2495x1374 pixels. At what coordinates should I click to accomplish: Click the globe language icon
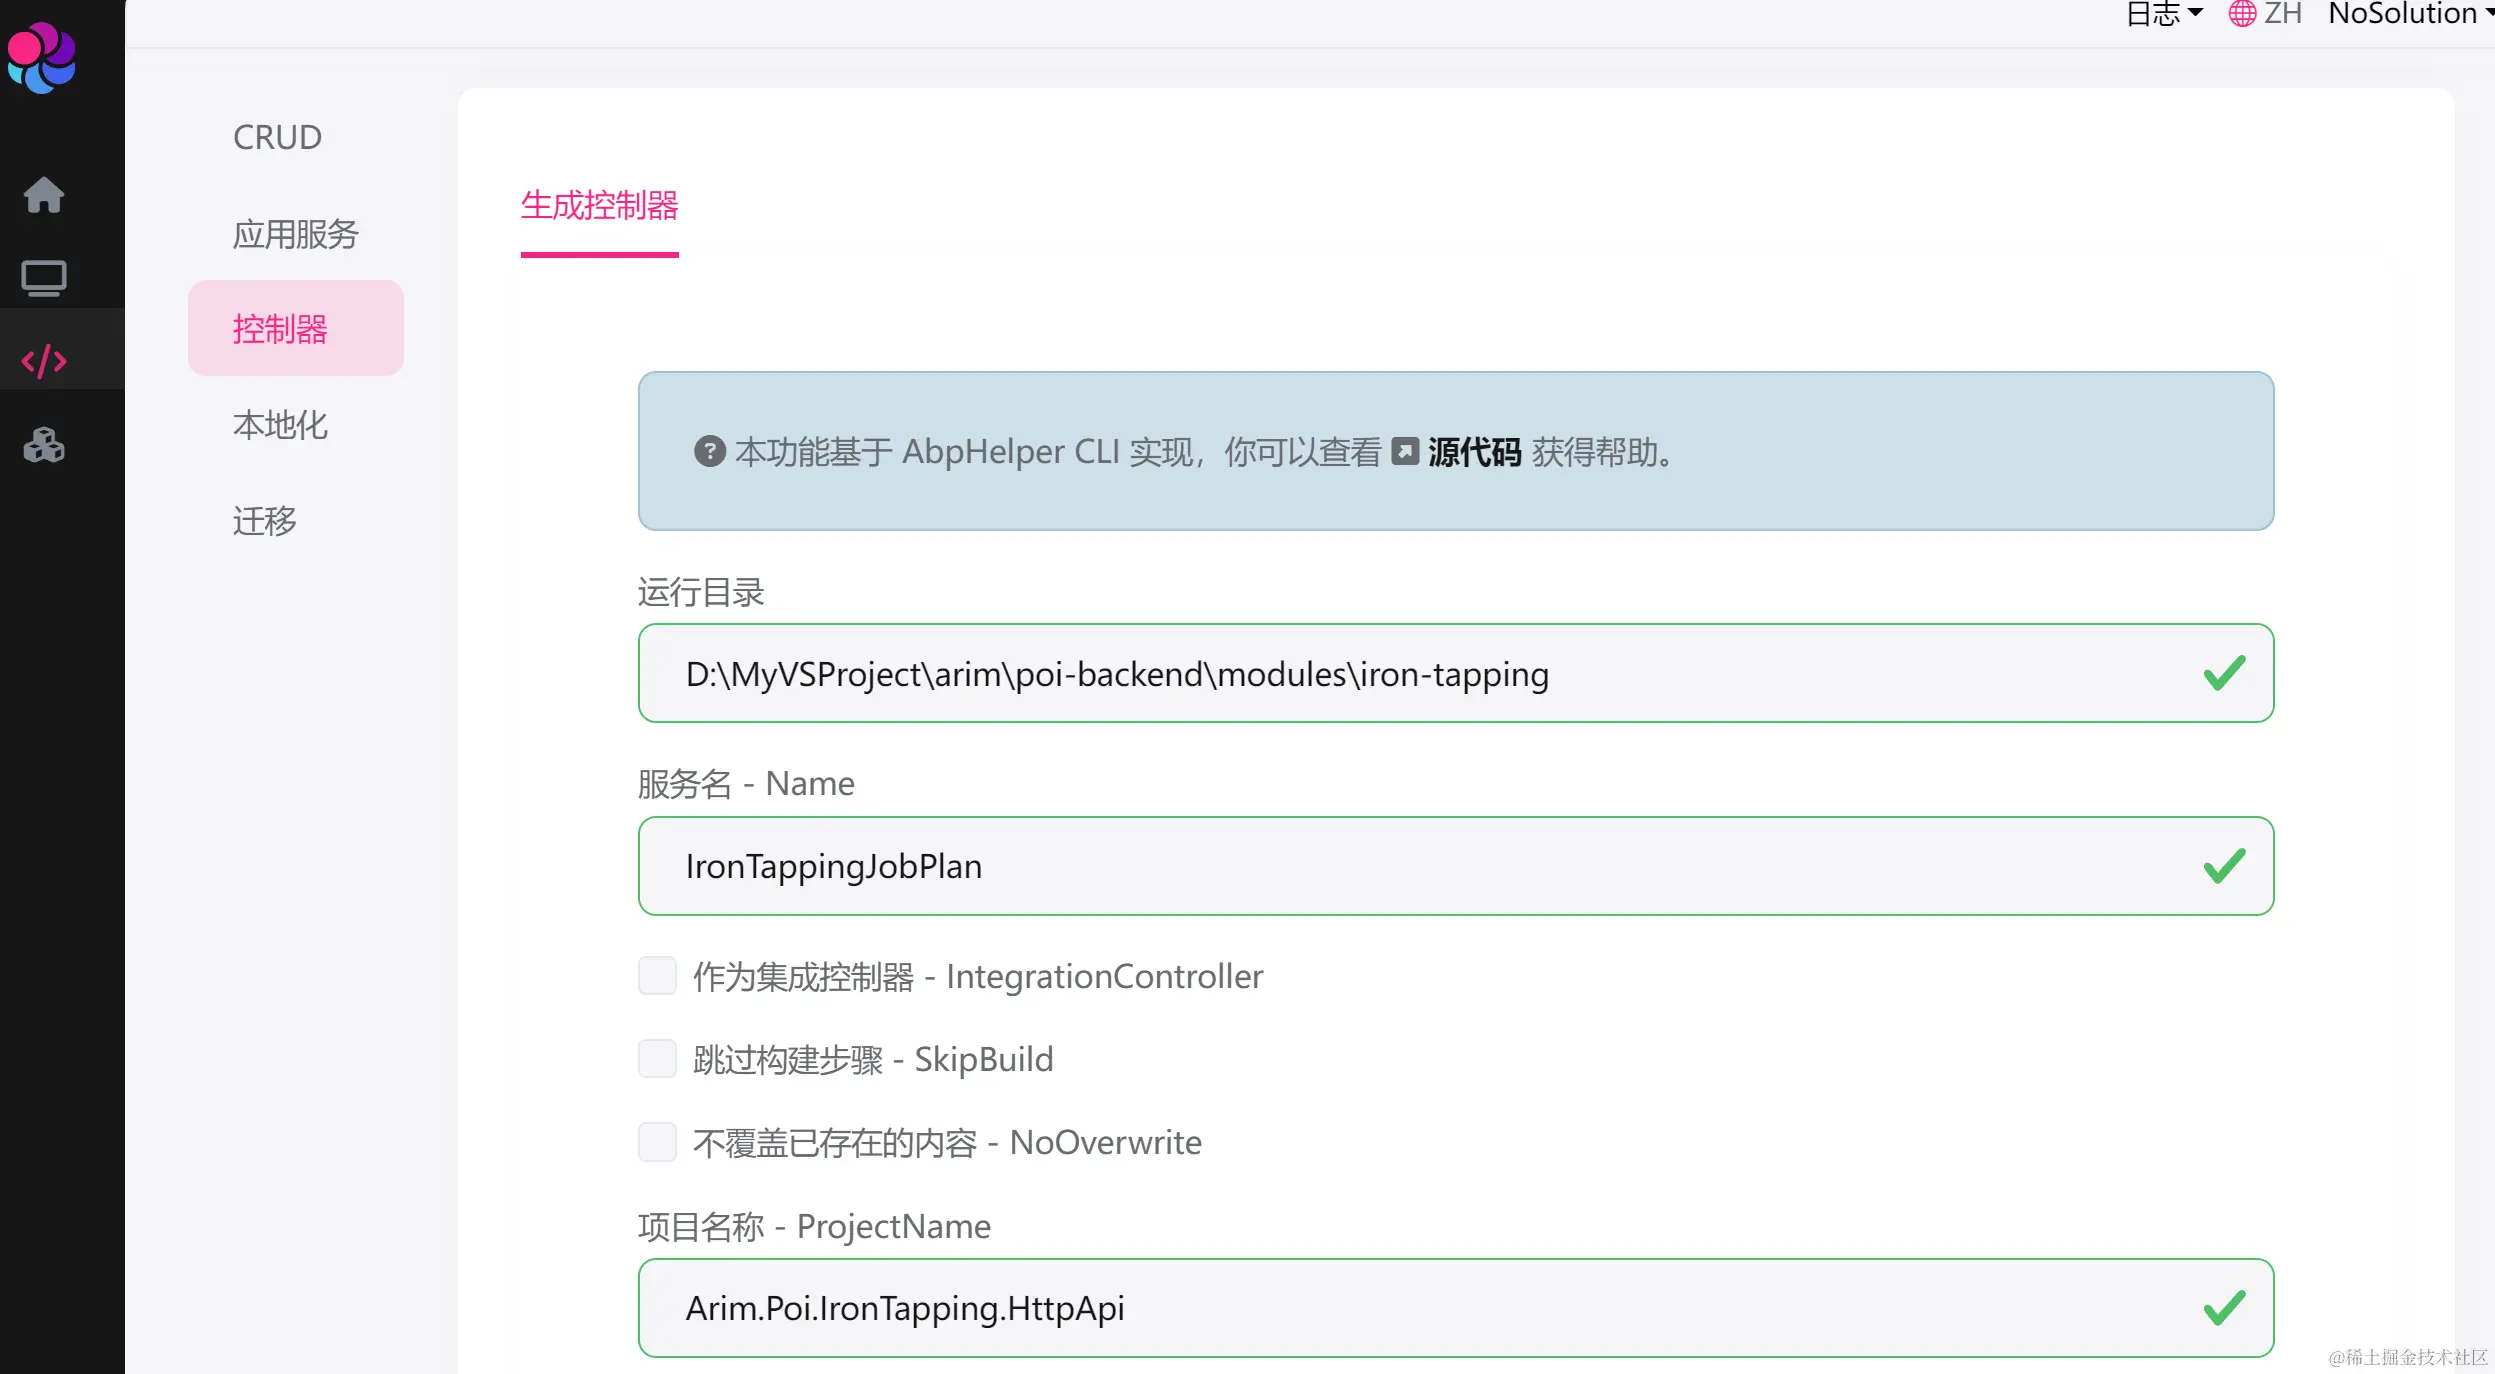click(2241, 14)
